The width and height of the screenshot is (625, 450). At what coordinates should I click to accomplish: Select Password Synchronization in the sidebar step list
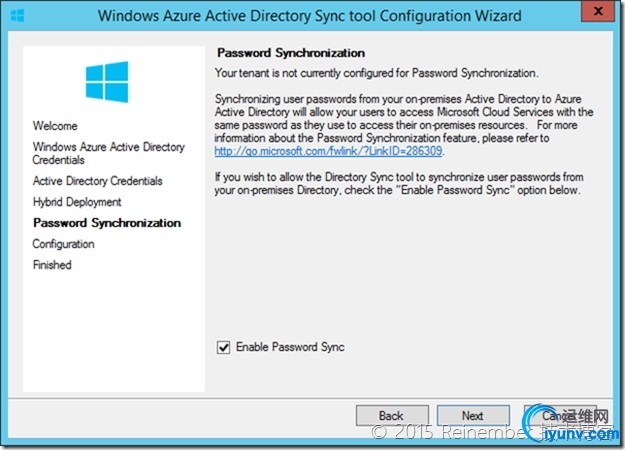(x=106, y=223)
